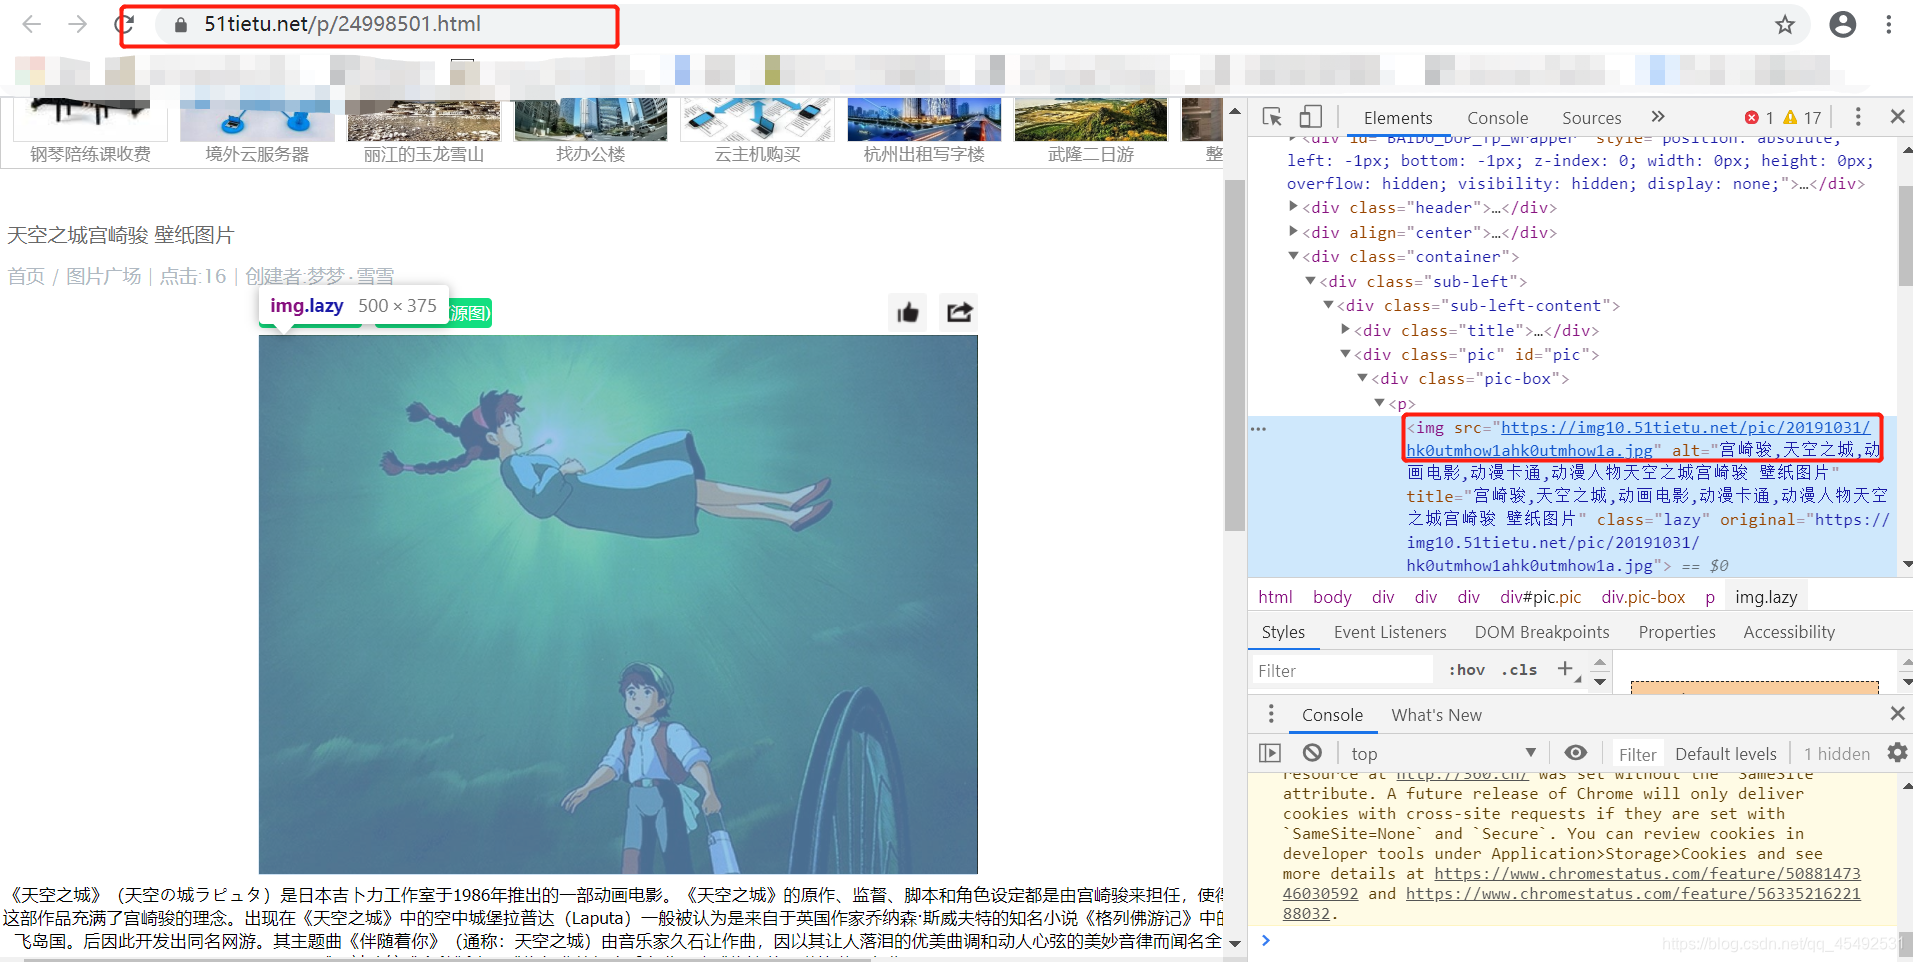Clear the console with the ban icon
This screenshot has width=1913, height=962.
(1312, 753)
